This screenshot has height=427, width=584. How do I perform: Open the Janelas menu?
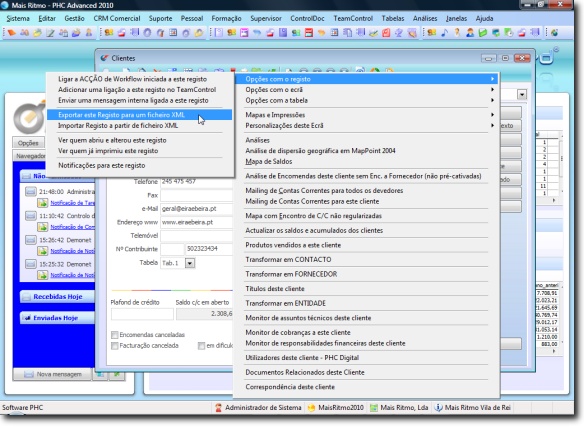point(456,18)
